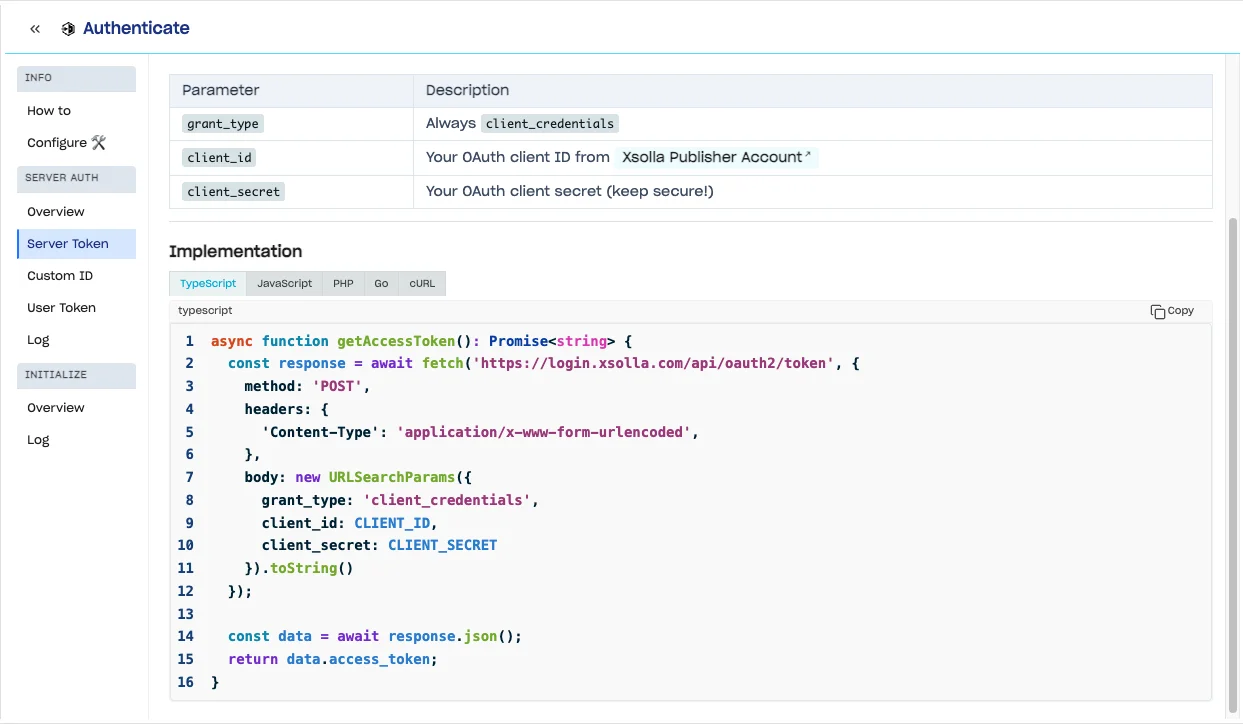
Task: Click the INFO section header
Action: point(76,79)
